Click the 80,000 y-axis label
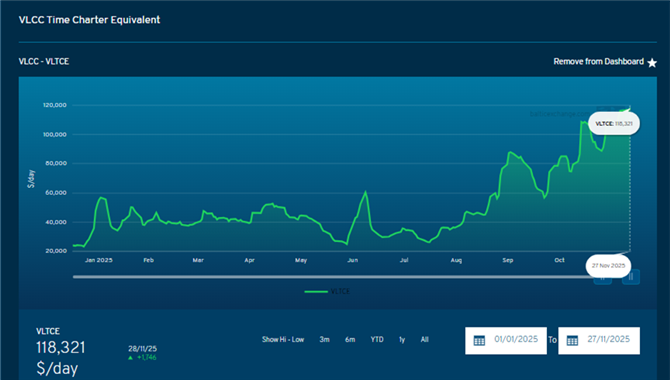670x380 pixels. pos(56,163)
